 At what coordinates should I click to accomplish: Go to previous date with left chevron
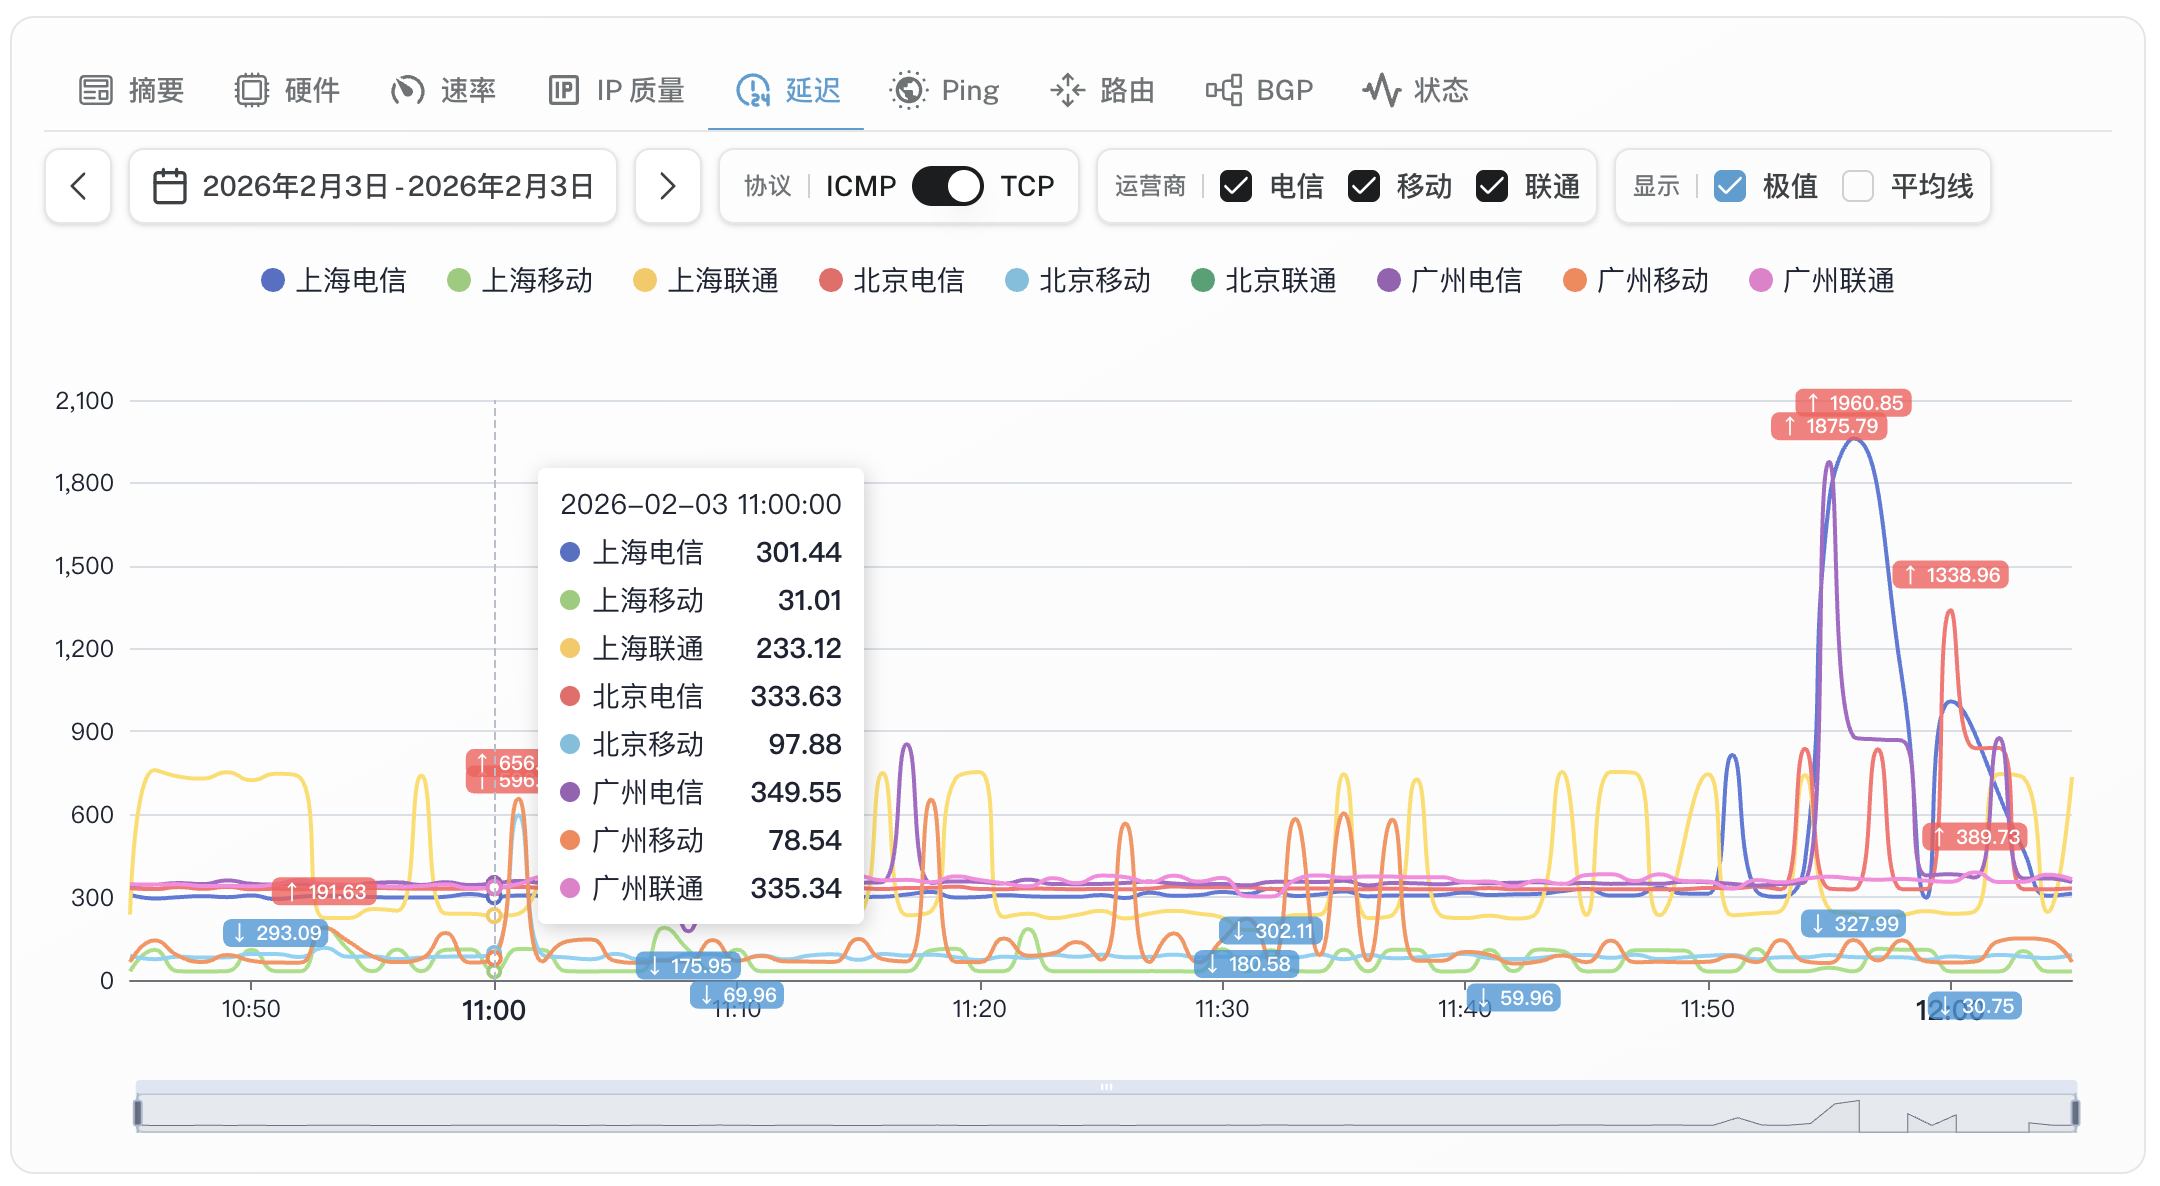point(78,186)
